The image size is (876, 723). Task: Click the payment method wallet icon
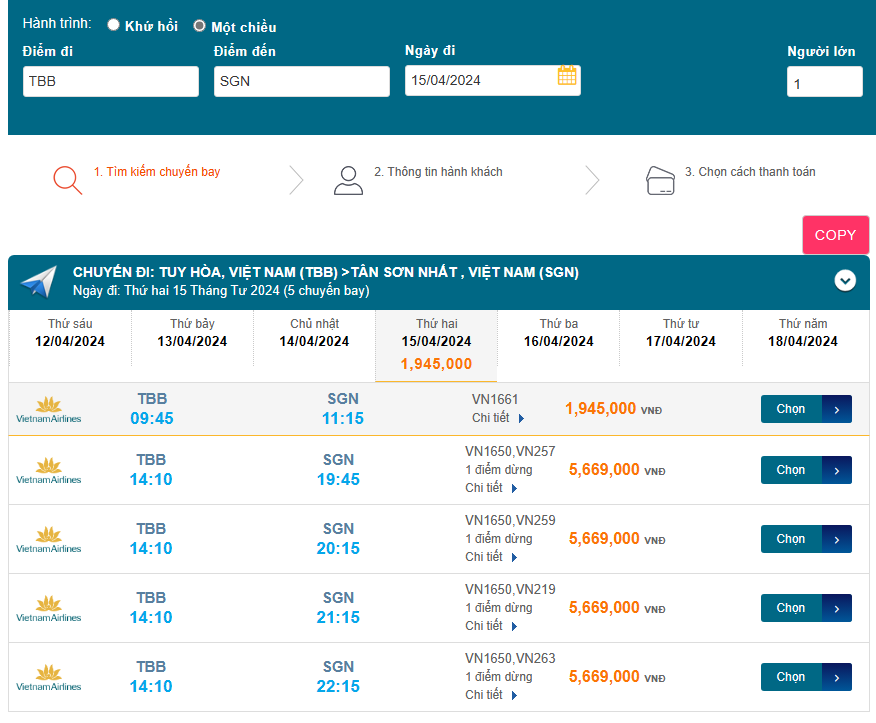(x=660, y=180)
